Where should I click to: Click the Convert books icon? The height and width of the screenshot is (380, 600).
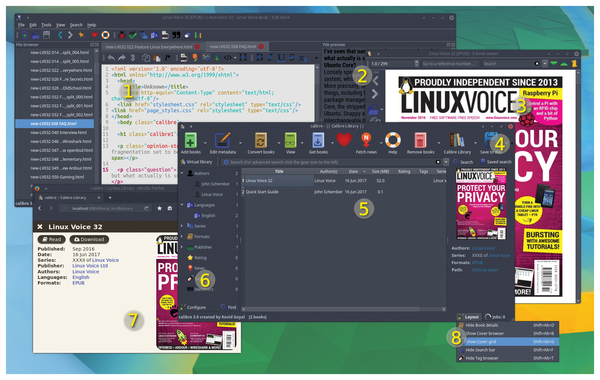coord(261,140)
